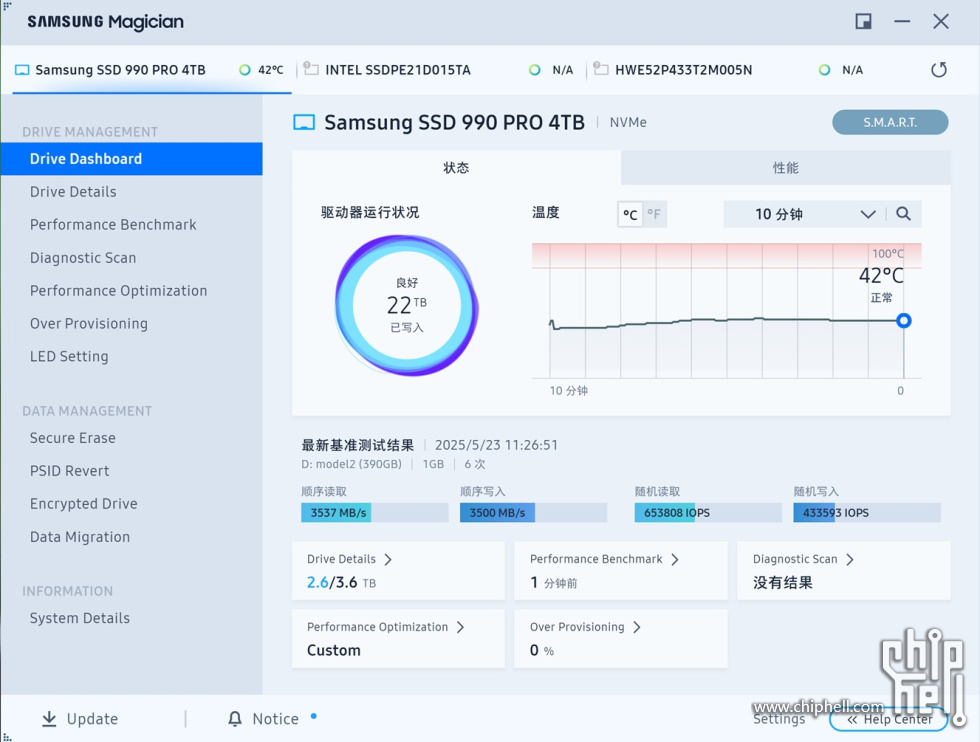
Task: Open System Details in sidebar
Action: 80,618
